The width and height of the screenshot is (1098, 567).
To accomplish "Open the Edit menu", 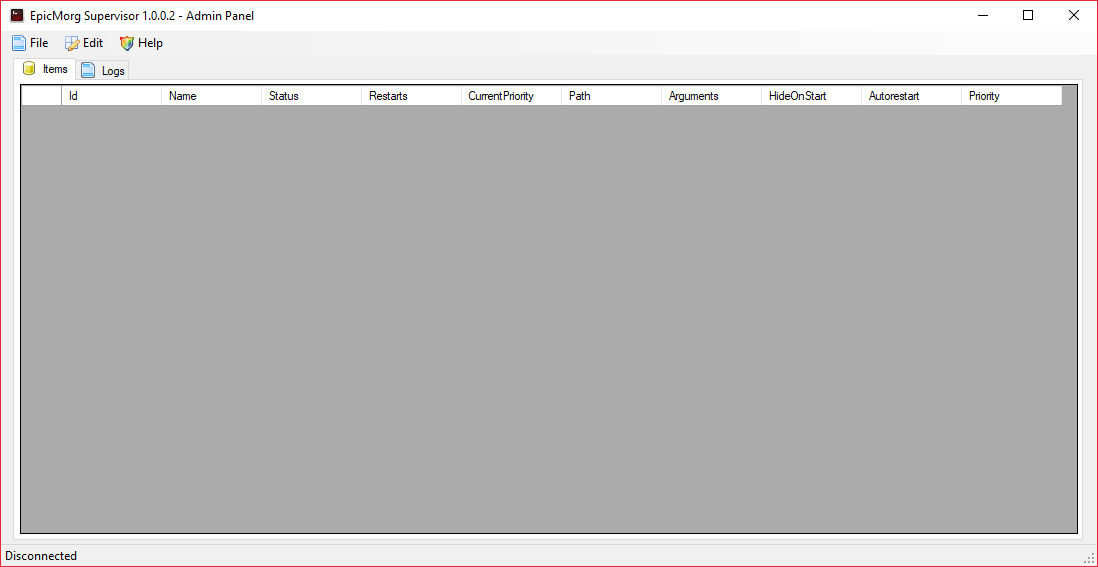I will tap(84, 43).
